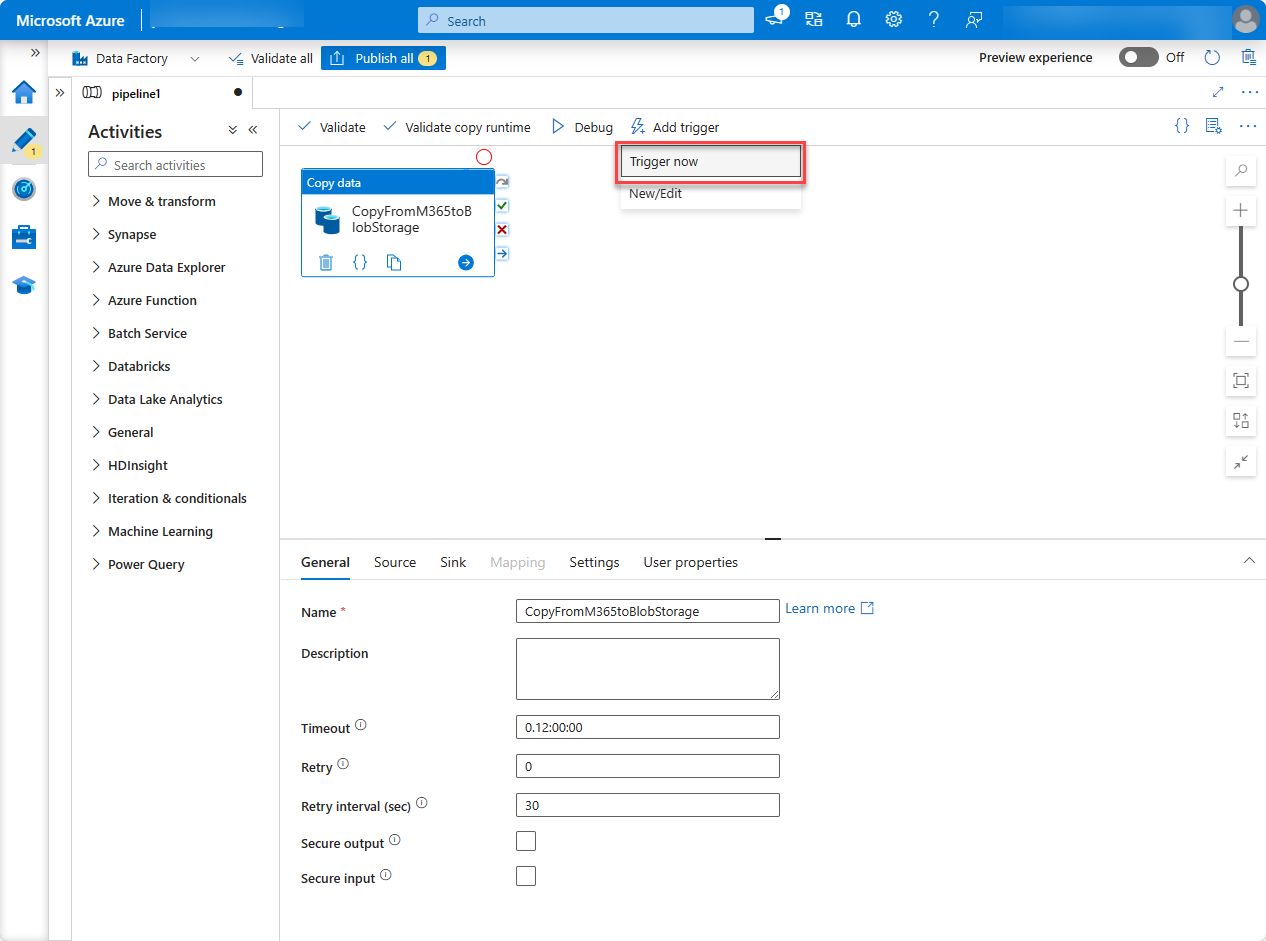Open canvas search magnifier on the right
This screenshot has width=1266, height=941.
1240,170
